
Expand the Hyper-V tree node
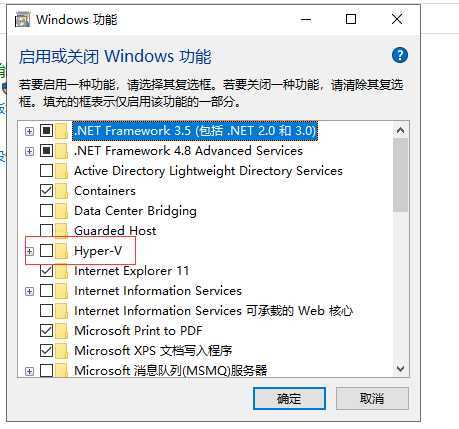(x=29, y=251)
